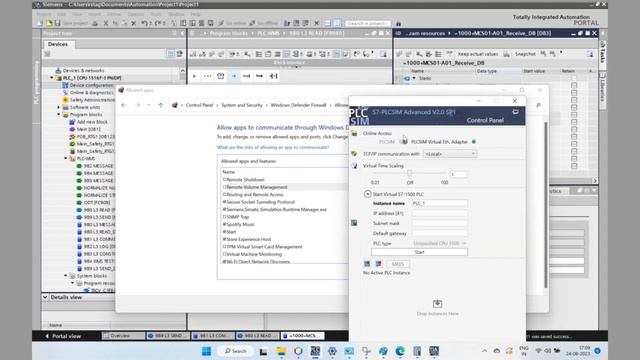Click the second PLC stop icon beside MRES
This screenshot has width=640, height=360.
click(x=378, y=264)
